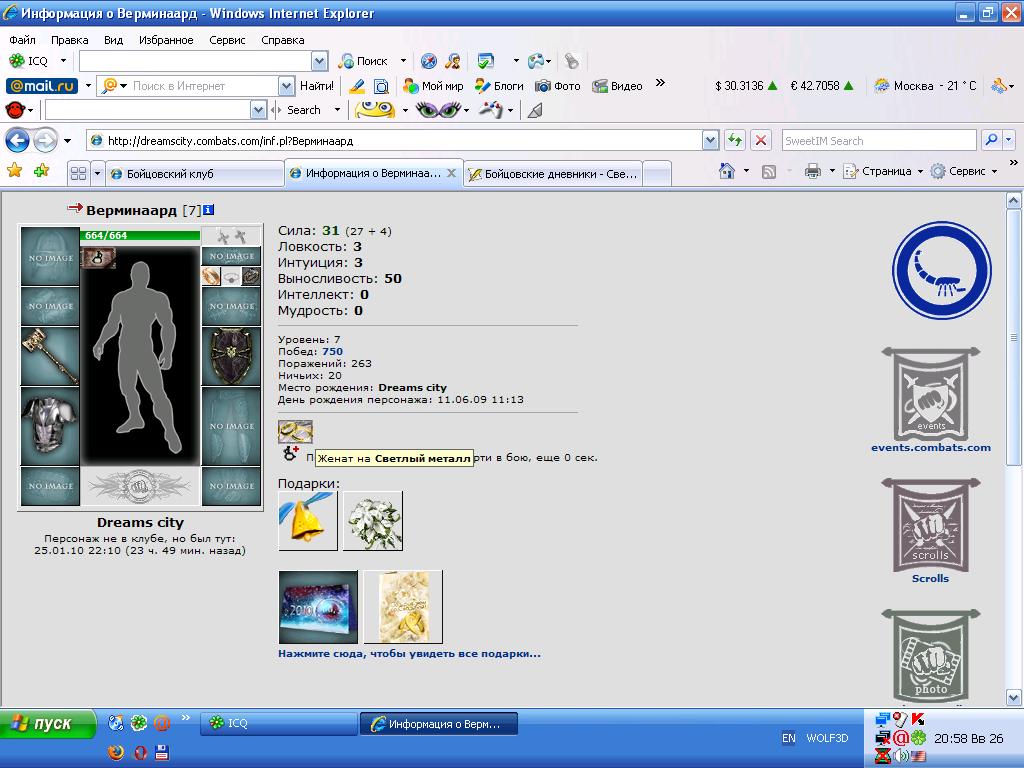Click the Scrolls banner icon
The image size is (1024, 768).
click(x=931, y=526)
